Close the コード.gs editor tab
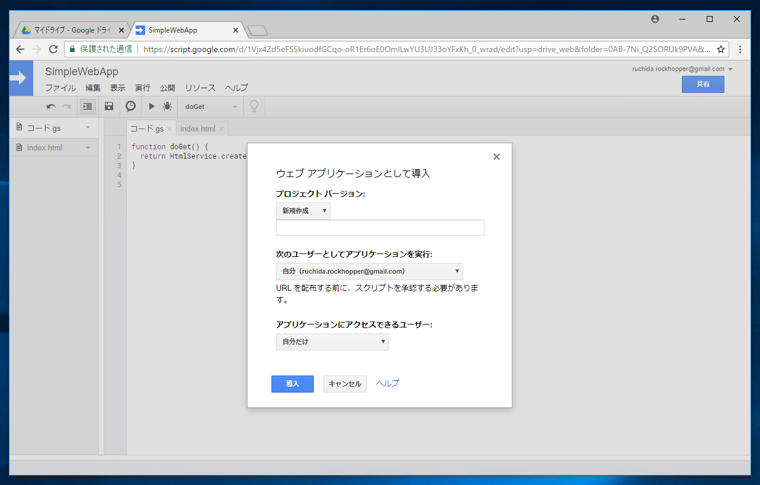Screen dimensions: 760x485 tap(169, 129)
